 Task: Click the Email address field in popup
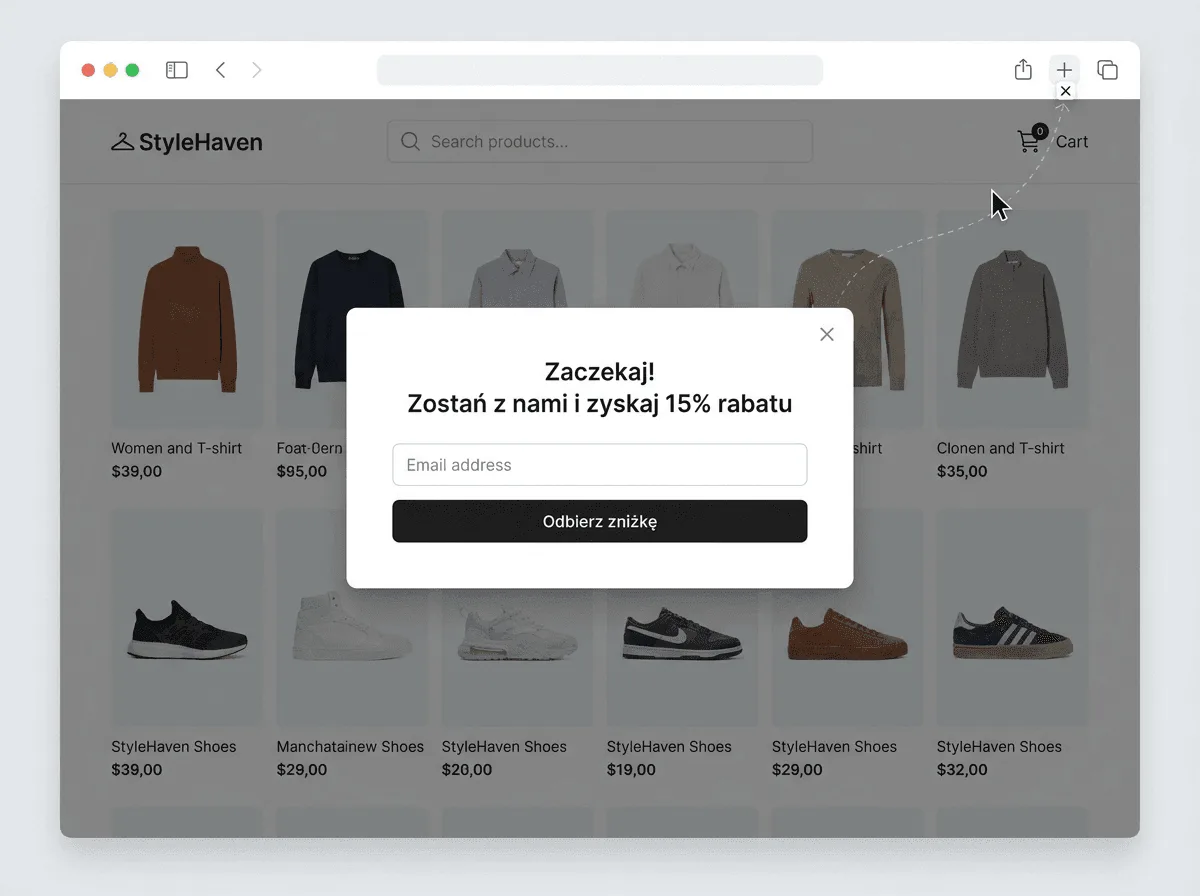pos(599,465)
